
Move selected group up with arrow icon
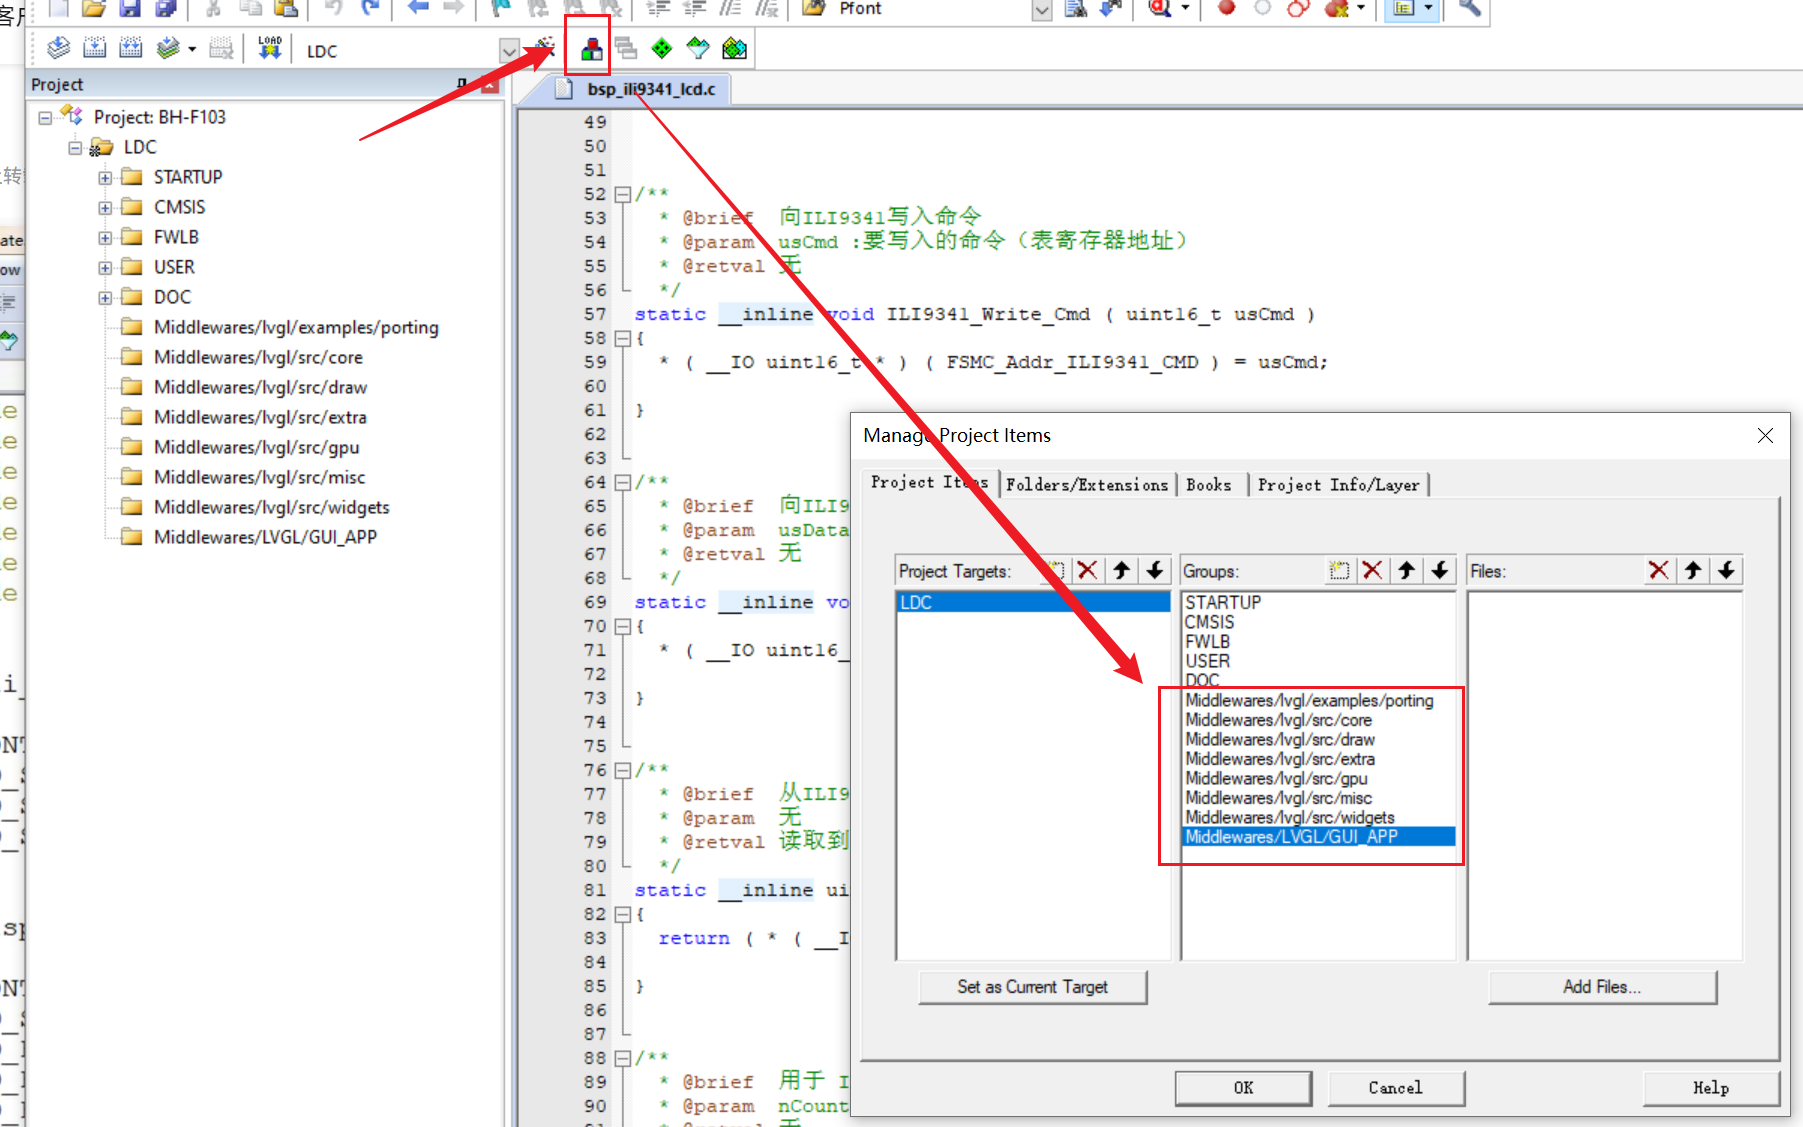click(1407, 571)
